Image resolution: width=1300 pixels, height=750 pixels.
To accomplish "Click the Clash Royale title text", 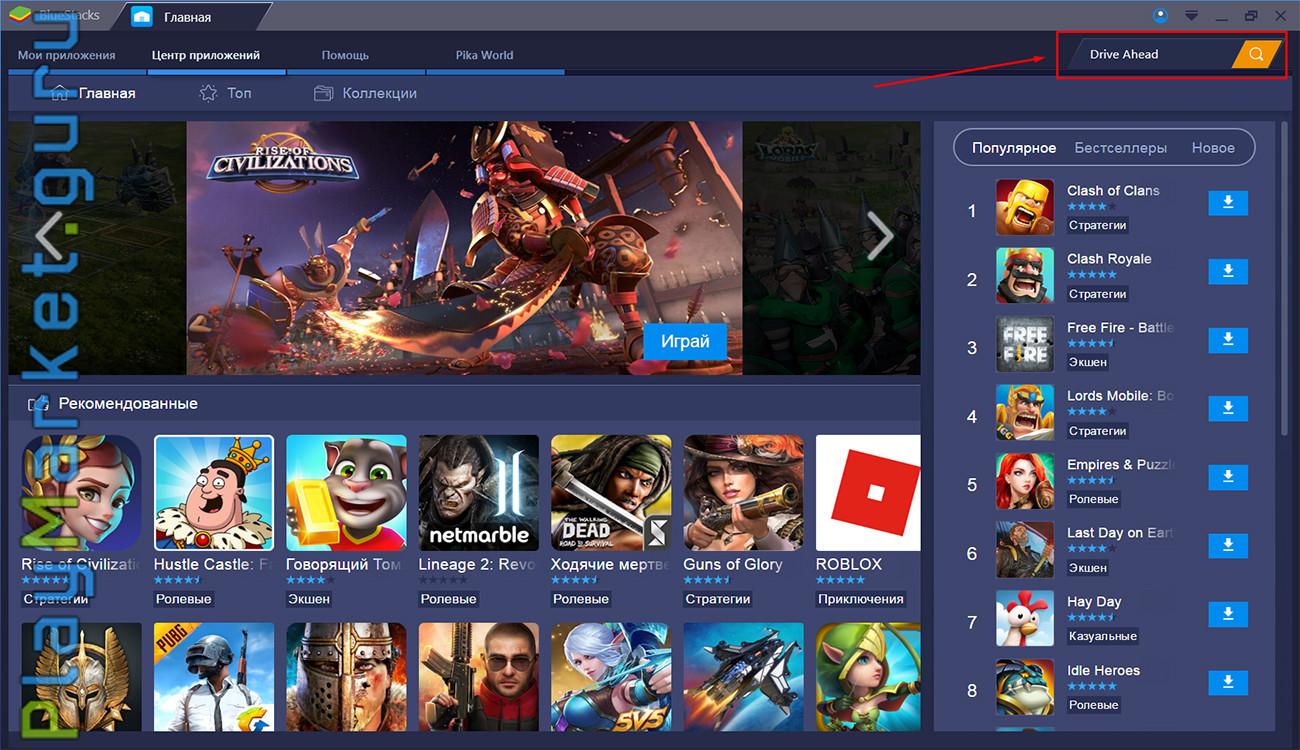I will tap(1109, 259).
